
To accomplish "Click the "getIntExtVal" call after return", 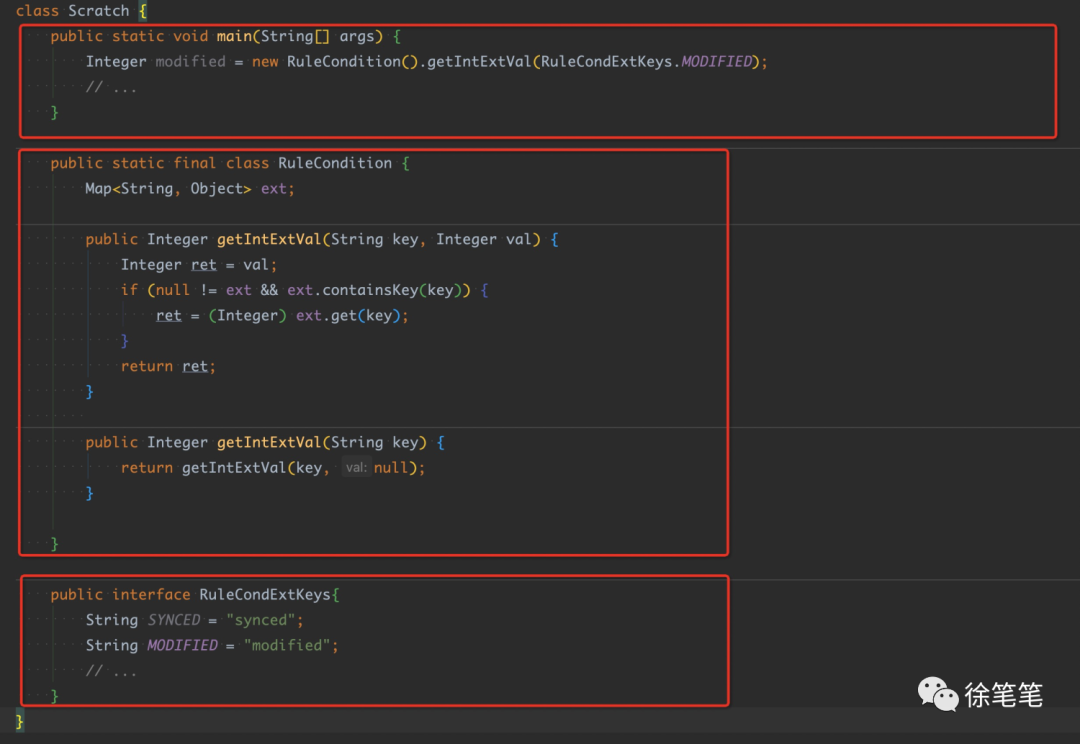I will pyautogui.click(x=233, y=468).
